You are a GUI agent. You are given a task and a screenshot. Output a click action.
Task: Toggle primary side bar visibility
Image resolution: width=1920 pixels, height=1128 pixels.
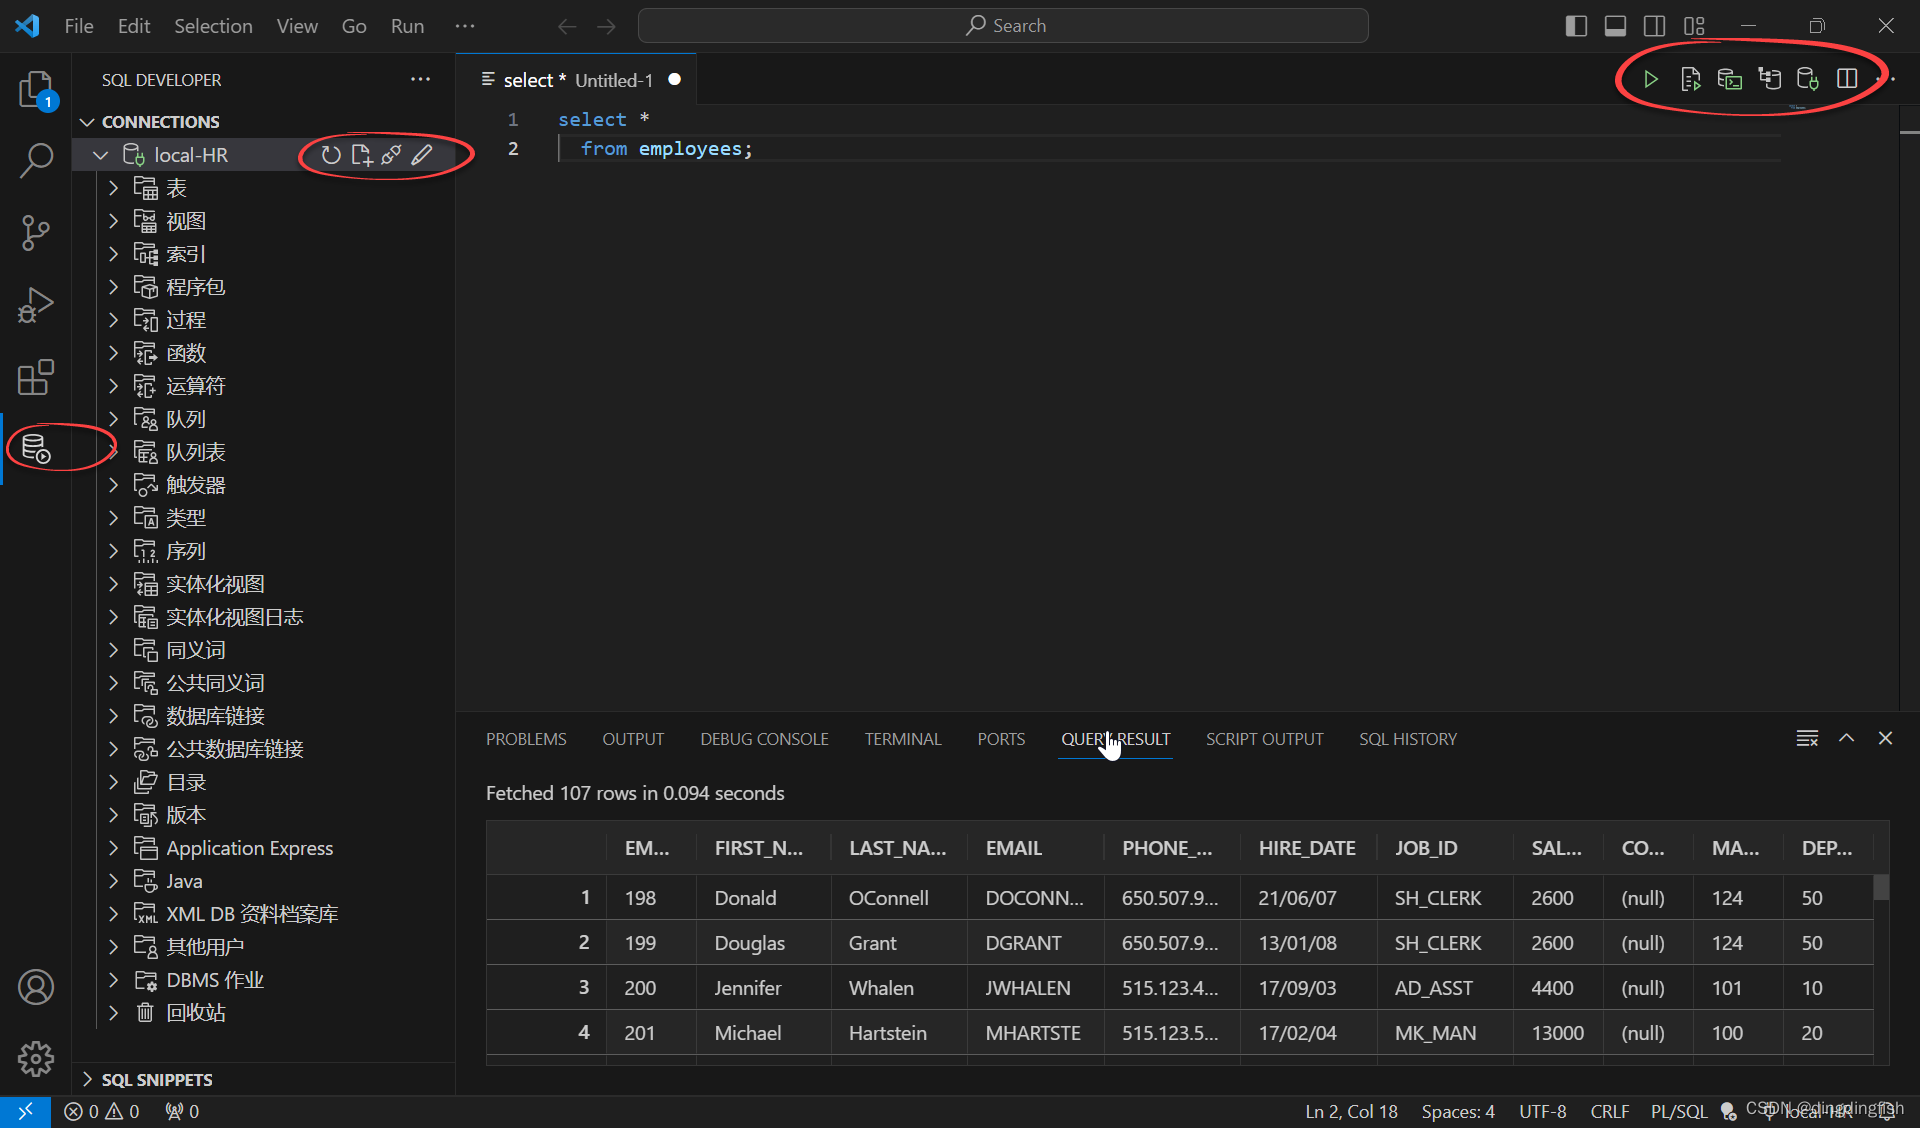point(1576,26)
